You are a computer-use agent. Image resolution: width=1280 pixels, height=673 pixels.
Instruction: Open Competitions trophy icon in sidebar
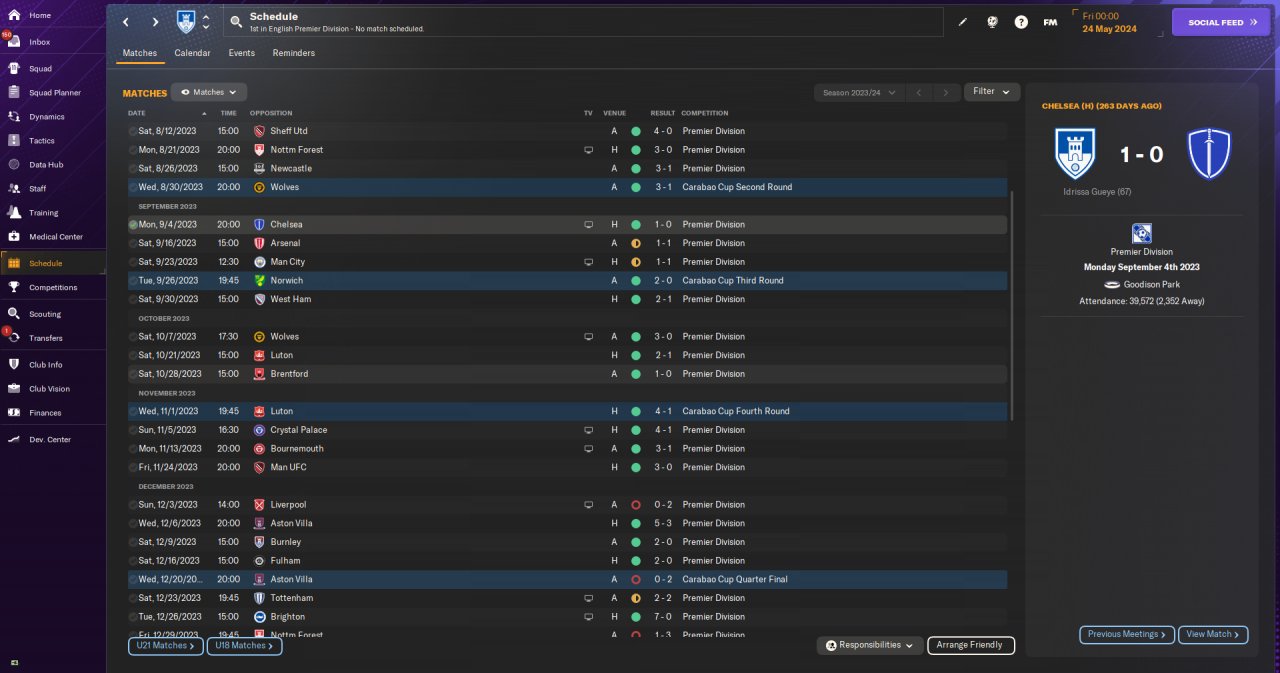pos(14,287)
